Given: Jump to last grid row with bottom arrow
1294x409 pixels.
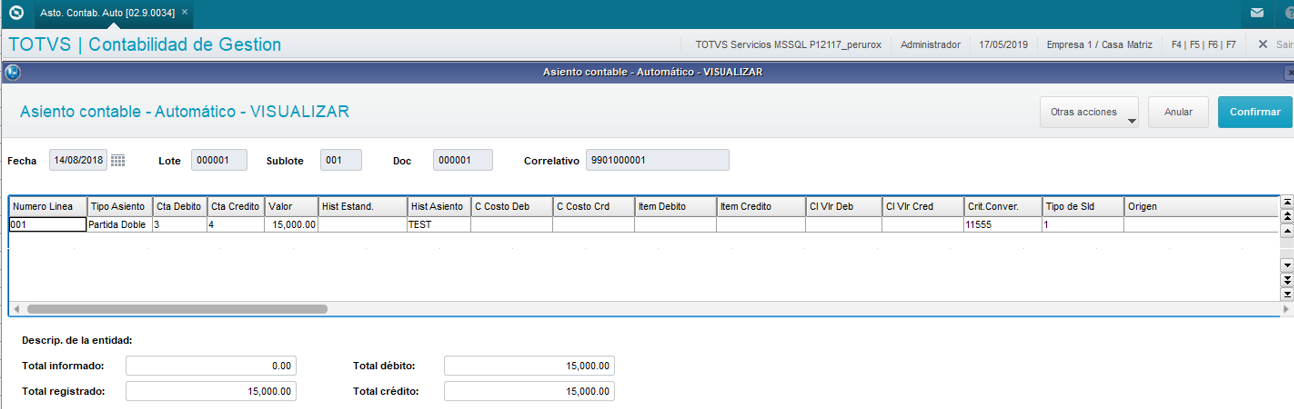Looking at the screenshot, I should point(1287,294).
